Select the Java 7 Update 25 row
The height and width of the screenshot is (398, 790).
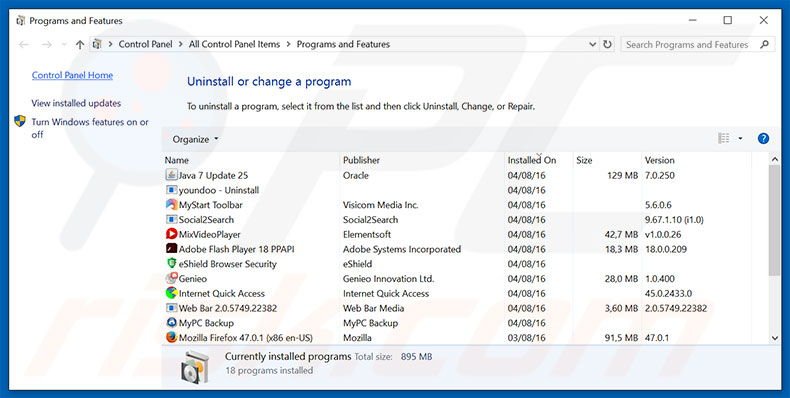coord(466,175)
